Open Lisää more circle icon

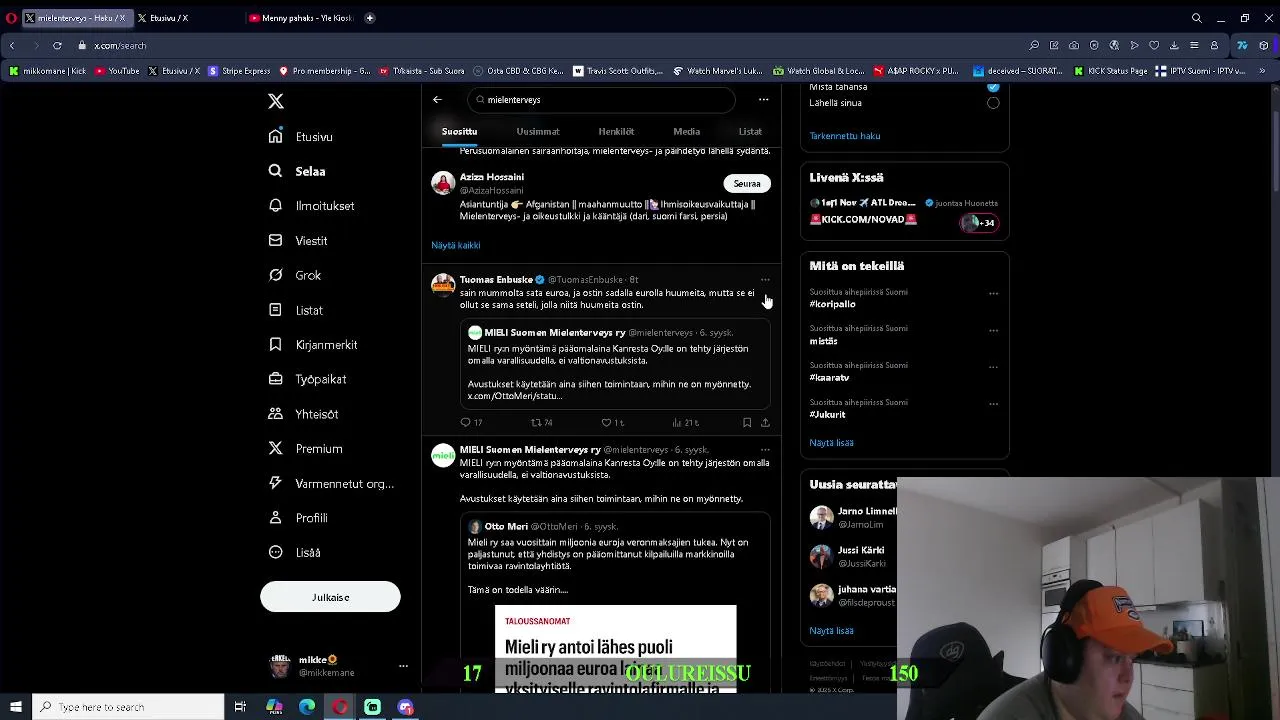click(275, 552)
